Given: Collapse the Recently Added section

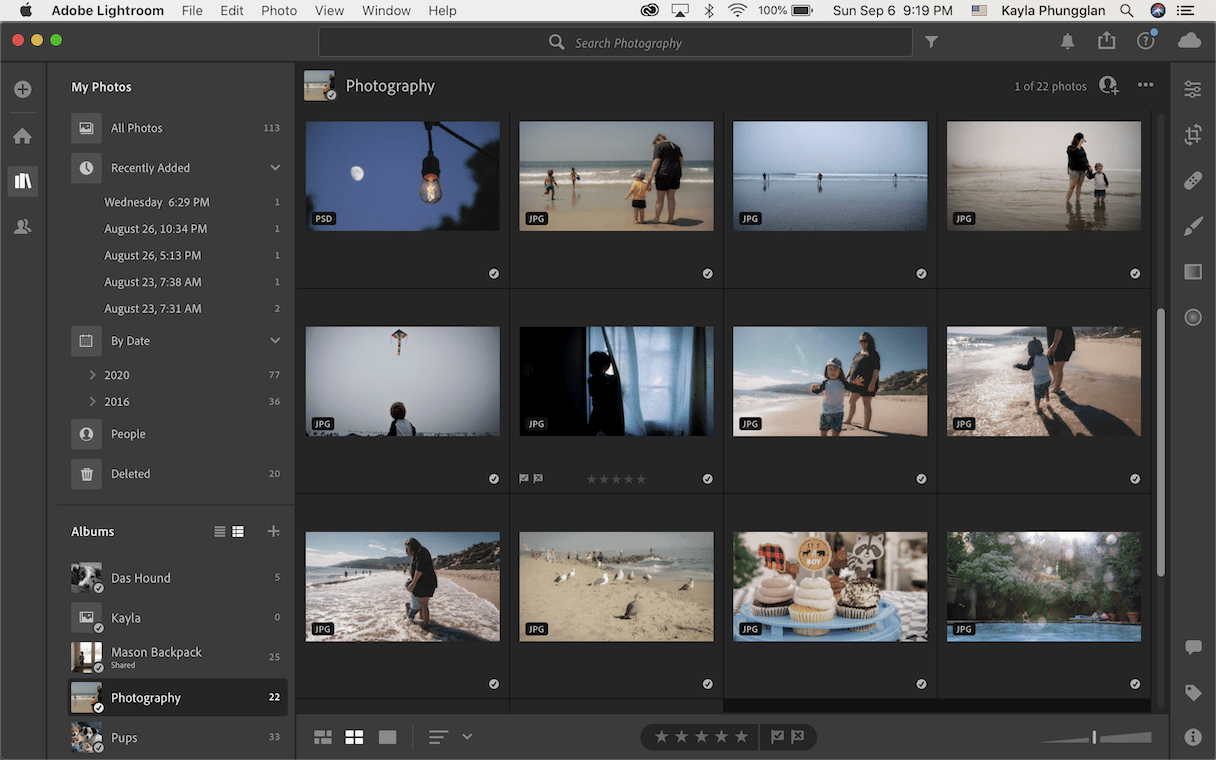Looking at the screenshot, I should (x=275, y=168).
